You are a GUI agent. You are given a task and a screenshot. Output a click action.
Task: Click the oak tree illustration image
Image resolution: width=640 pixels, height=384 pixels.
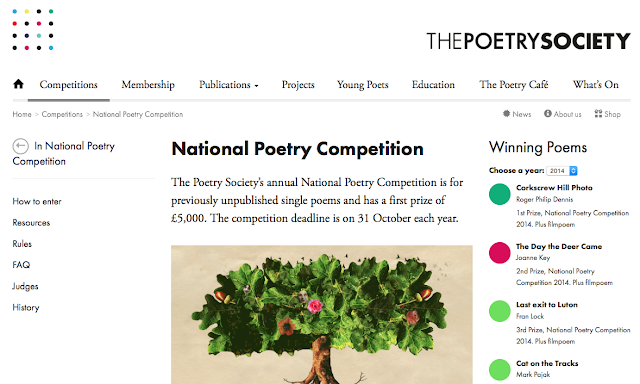pyautogui.click(x=322, y=315)
